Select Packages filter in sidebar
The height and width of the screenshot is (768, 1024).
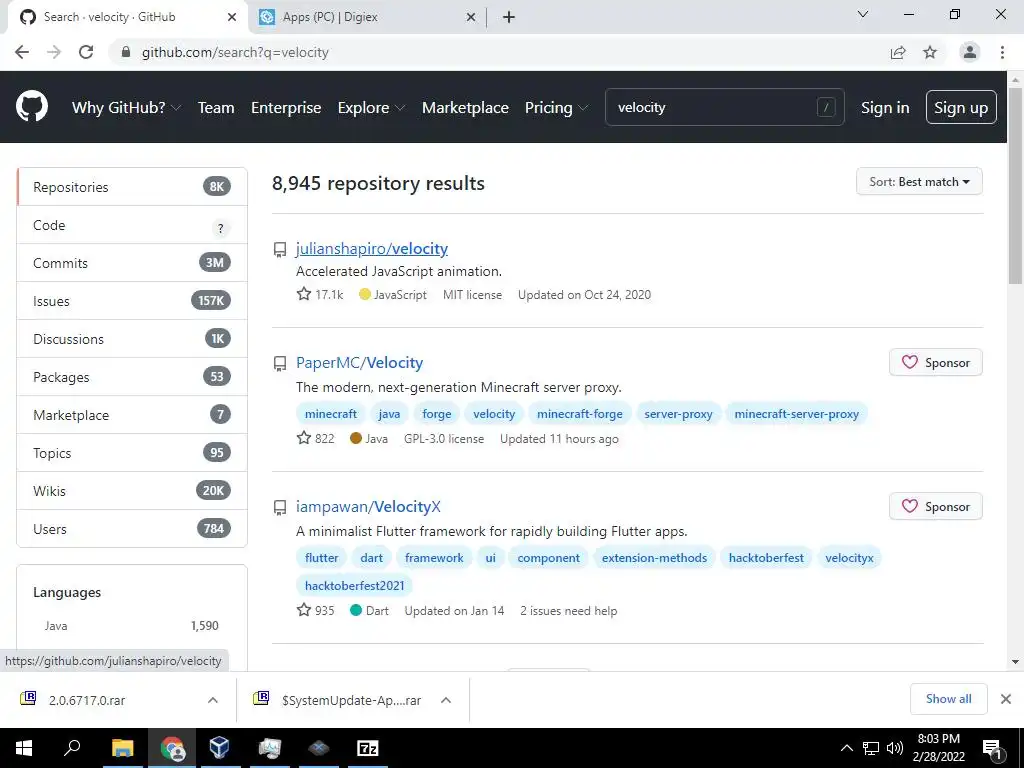(x=132, y=377)
